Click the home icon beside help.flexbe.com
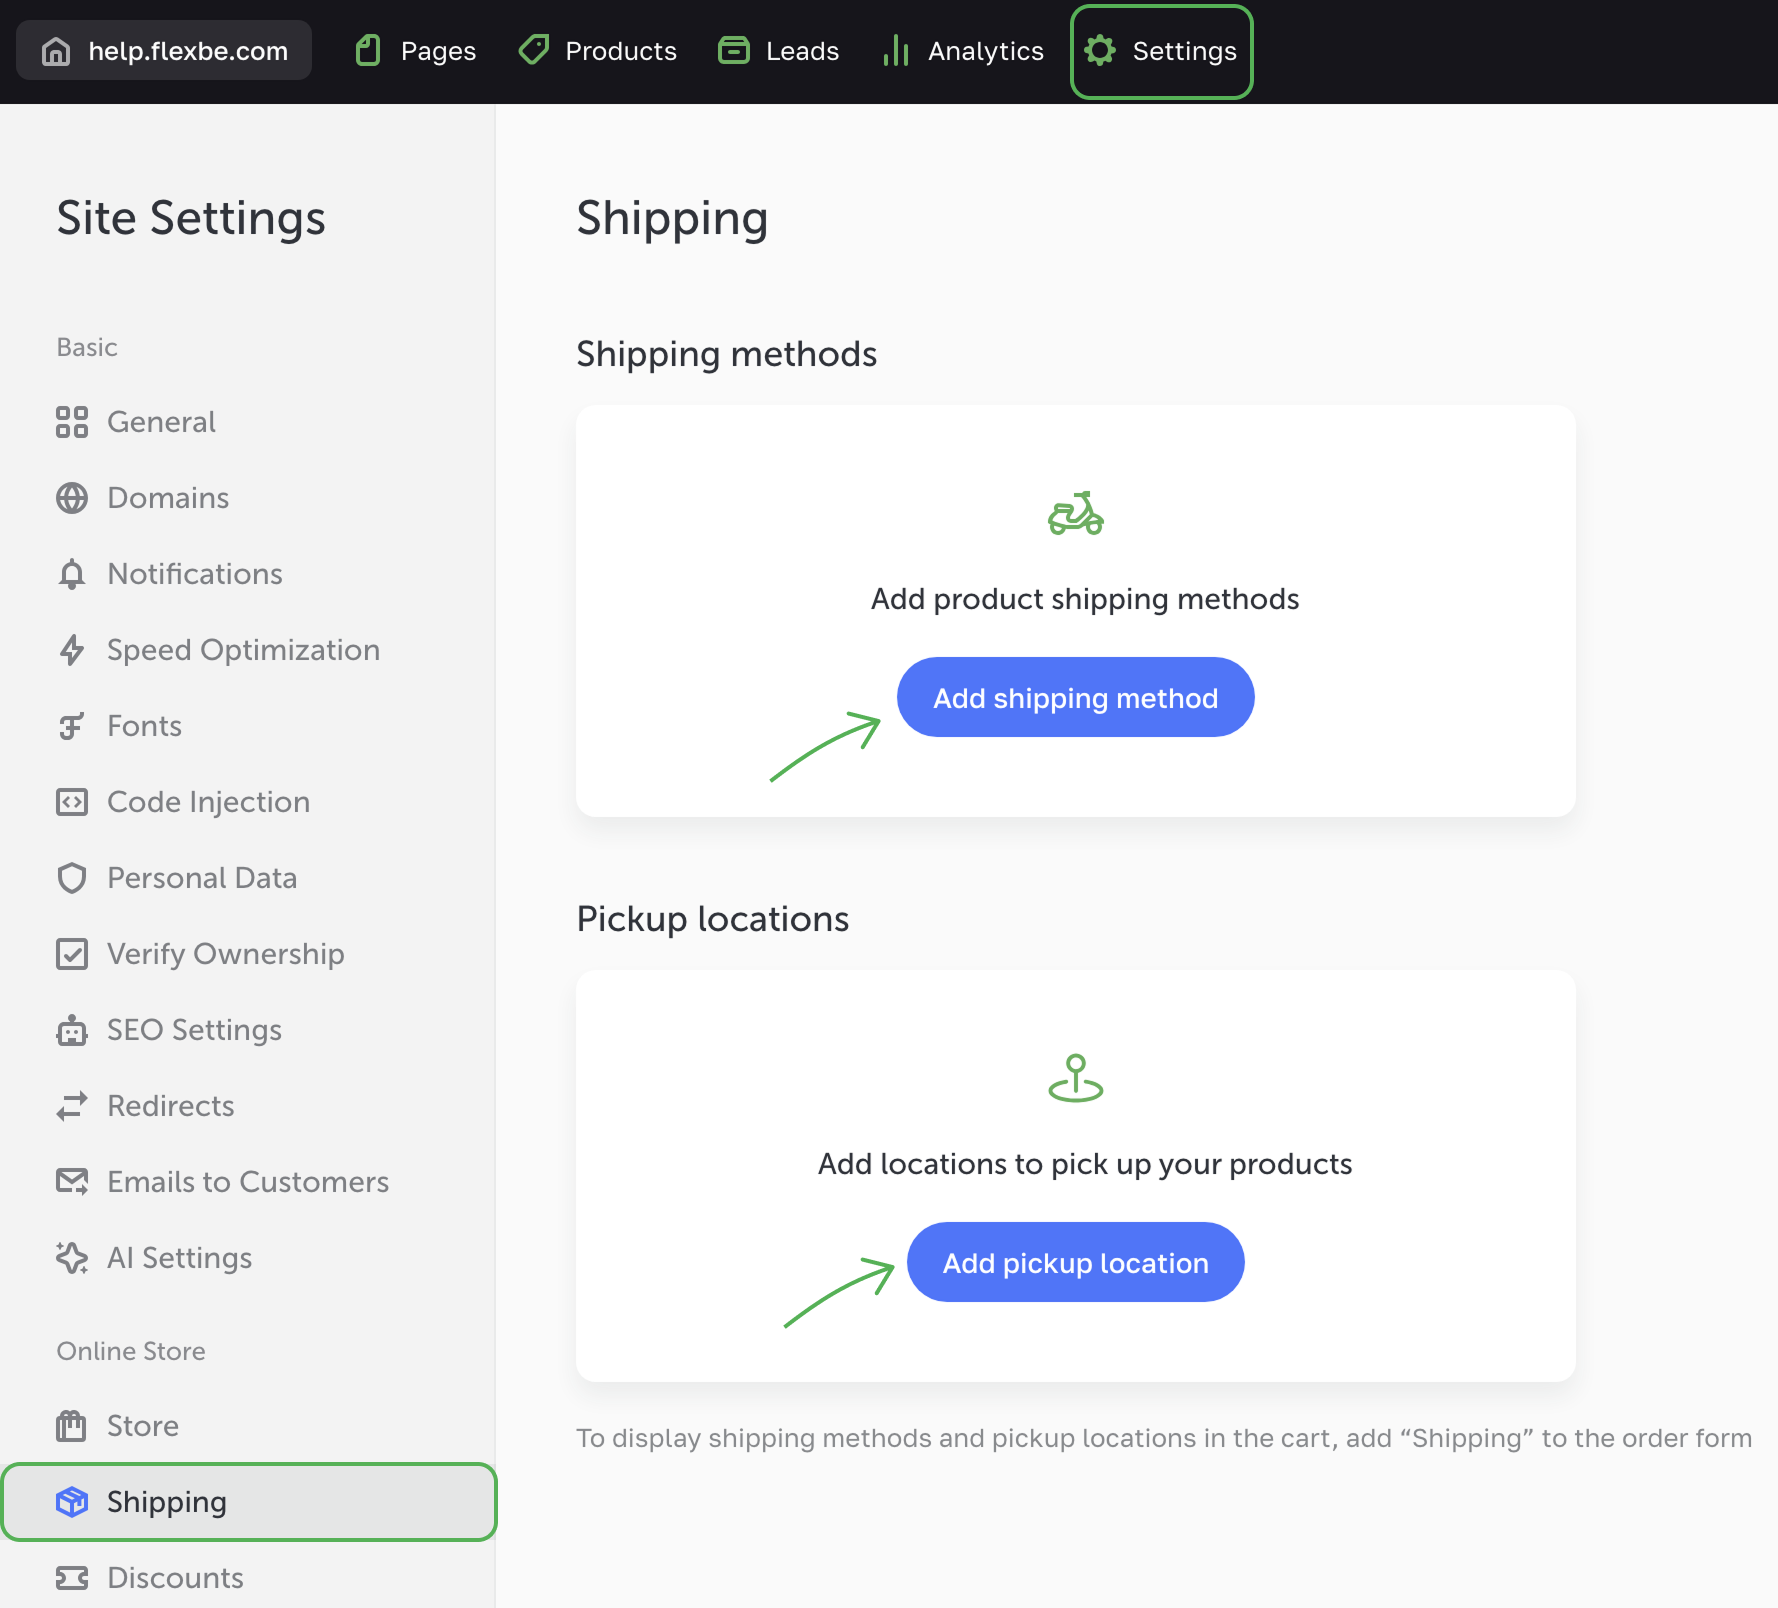The image size is (1778, 1608). click(x=56, y=51)
